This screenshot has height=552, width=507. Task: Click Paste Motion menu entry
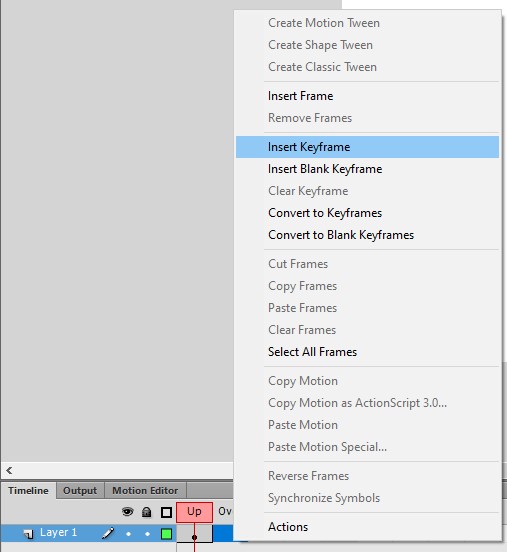click(x=367, y=425)
